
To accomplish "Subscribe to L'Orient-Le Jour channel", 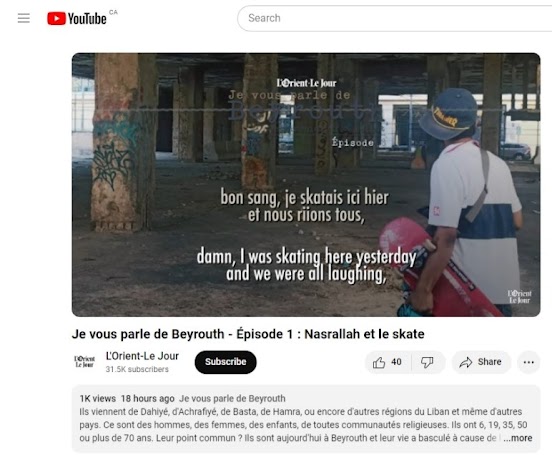I will (x=225, y=362).
